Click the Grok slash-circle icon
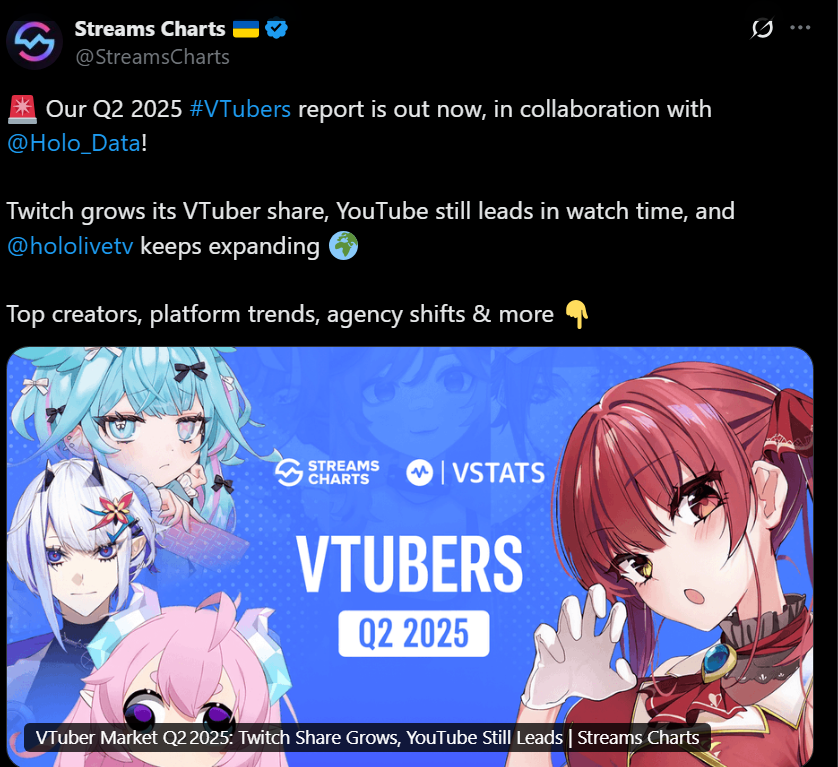The width and height of the screenshot is (838, 767). click(762, 28)
